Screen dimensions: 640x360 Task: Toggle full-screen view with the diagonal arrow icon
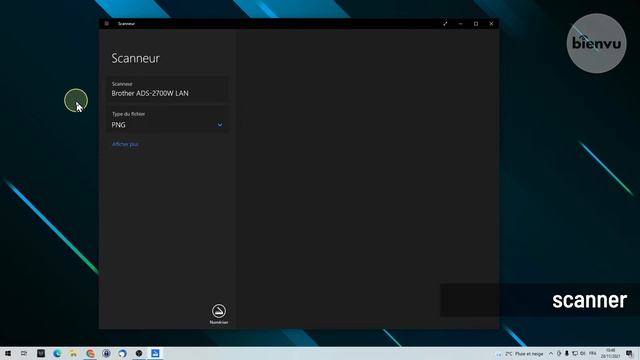[445, 24]
